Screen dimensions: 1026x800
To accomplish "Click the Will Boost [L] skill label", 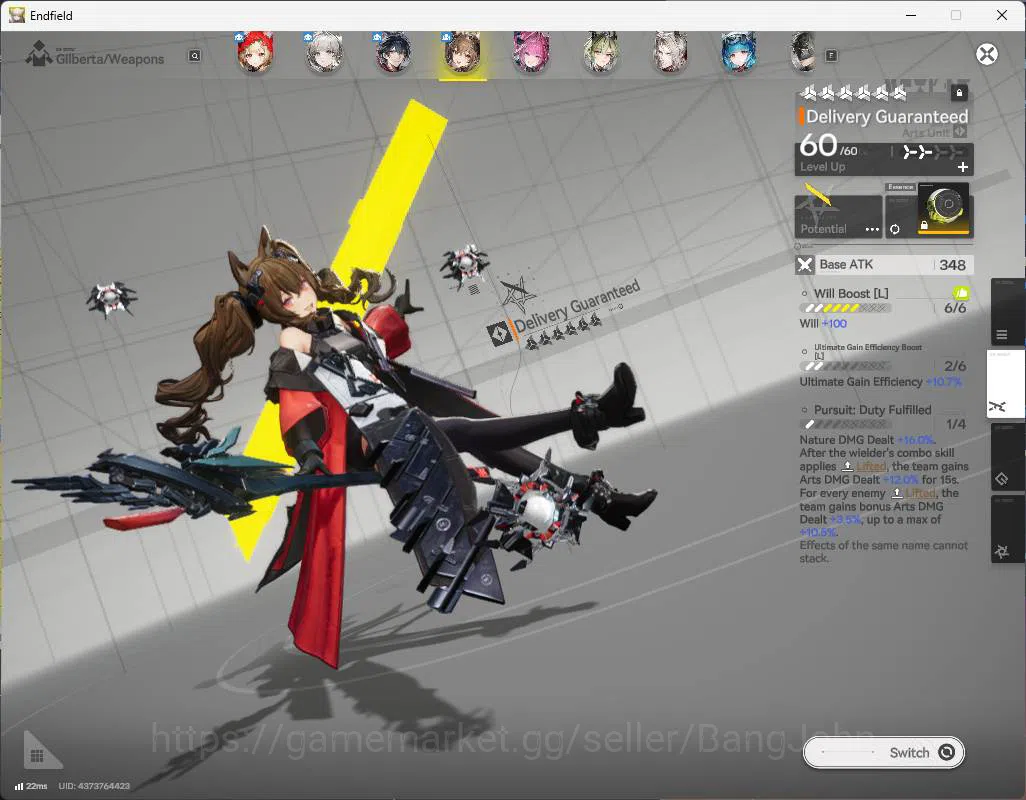I will tap(851, 294).
